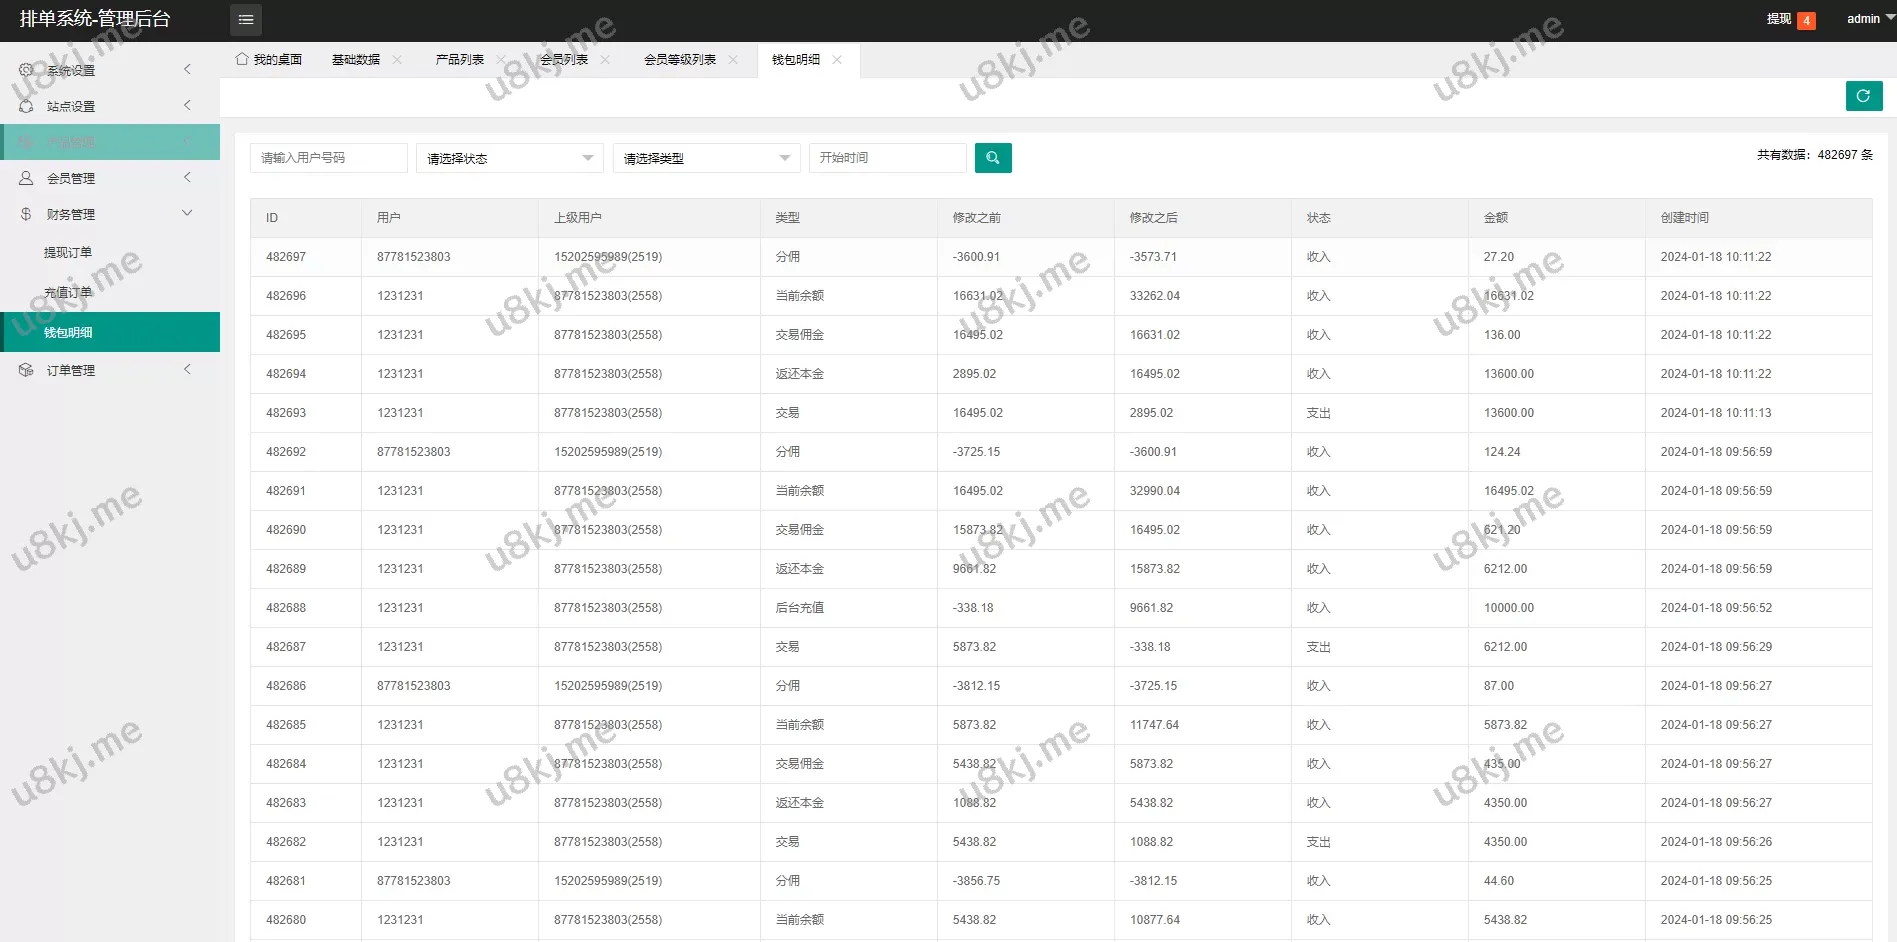Switch to the 会员等级列表 tab
The width and height of the screenshot is (1897, 942).
[x=679, y=60]
